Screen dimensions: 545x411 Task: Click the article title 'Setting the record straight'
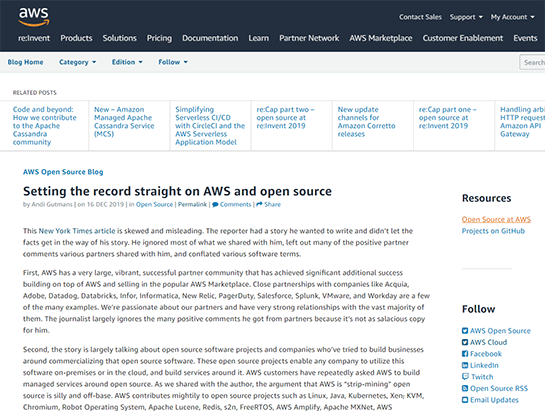(177, 191)
